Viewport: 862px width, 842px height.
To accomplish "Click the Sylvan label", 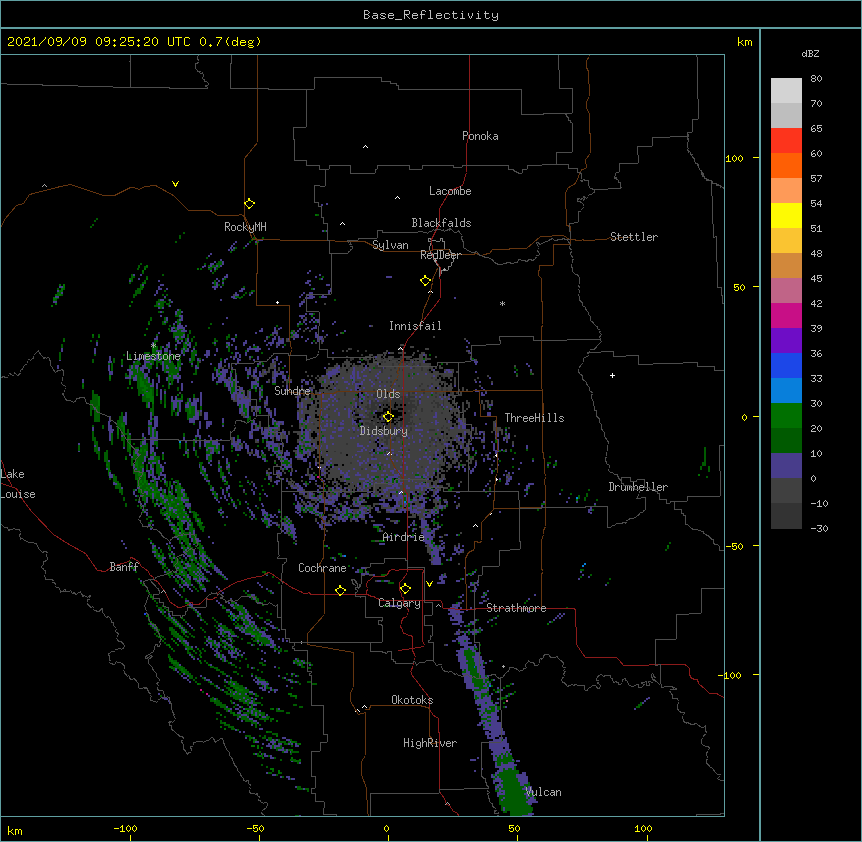I will click(x=390, y=245).
